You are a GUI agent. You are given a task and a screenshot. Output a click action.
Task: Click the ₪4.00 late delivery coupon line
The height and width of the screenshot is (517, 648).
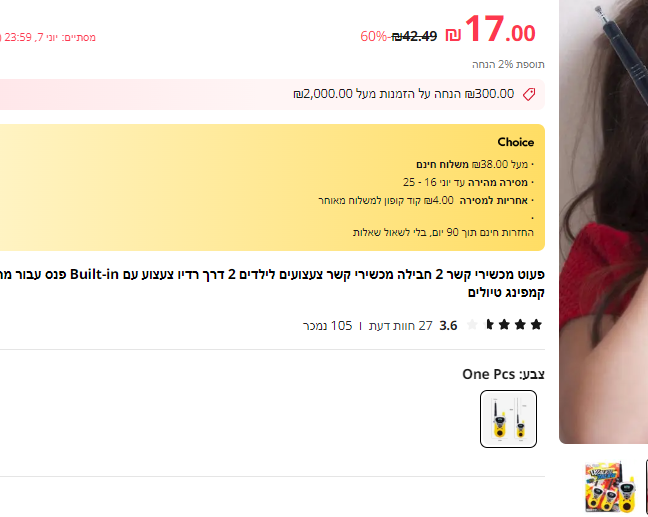pos(426,200)
